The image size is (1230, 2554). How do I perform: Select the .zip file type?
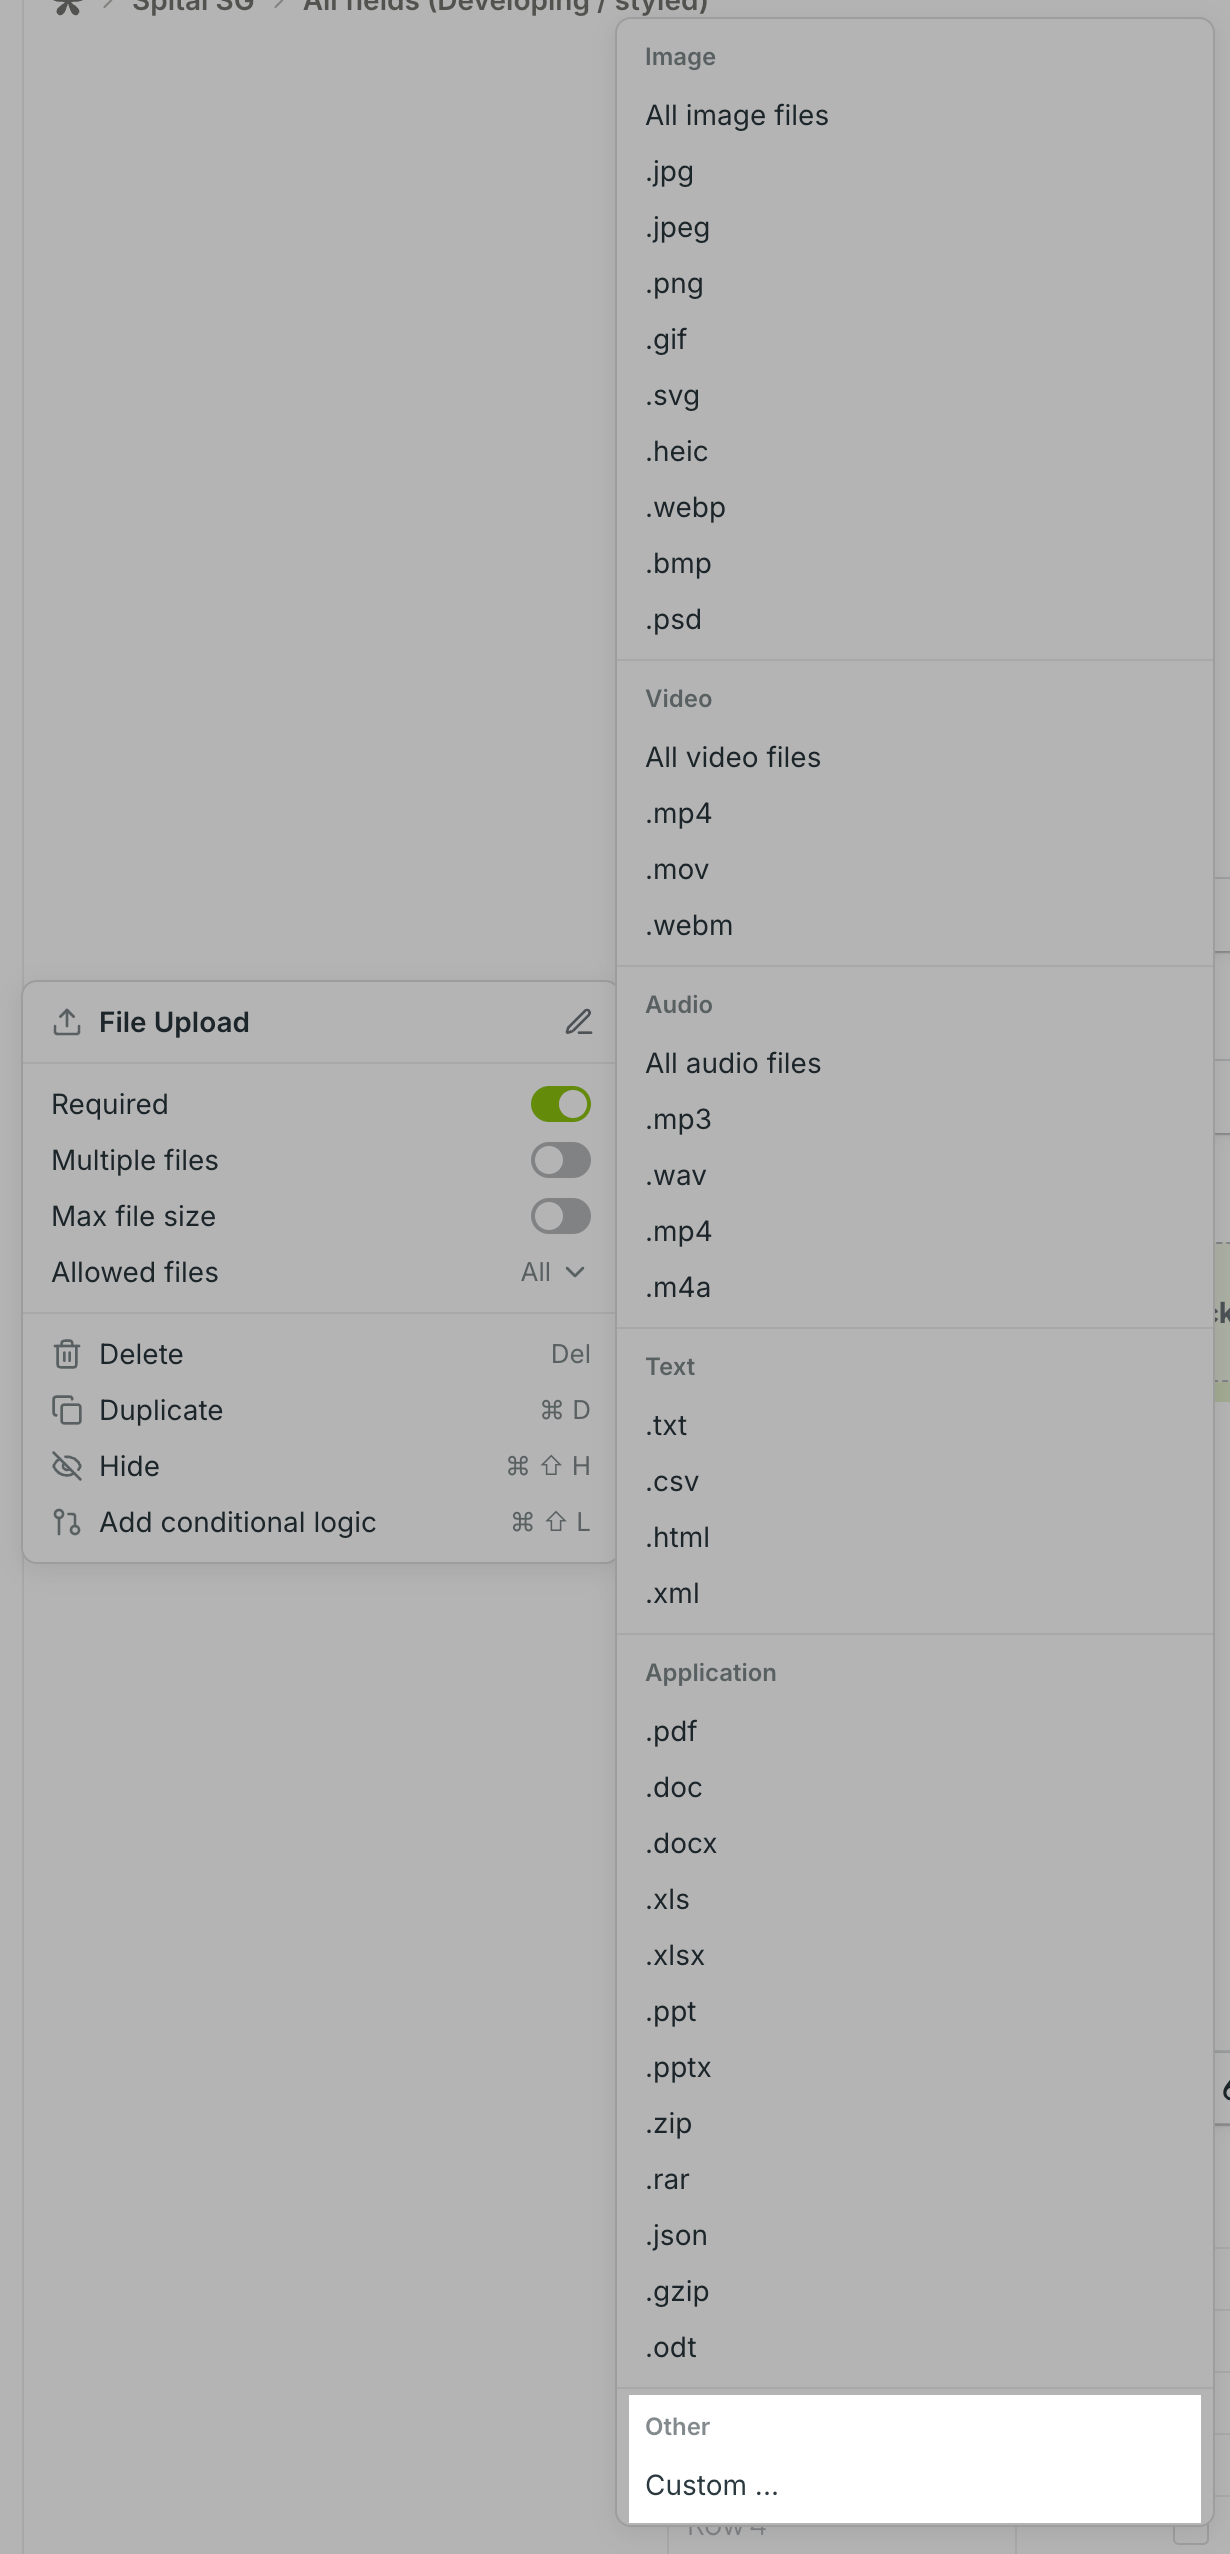[914, 2123]
